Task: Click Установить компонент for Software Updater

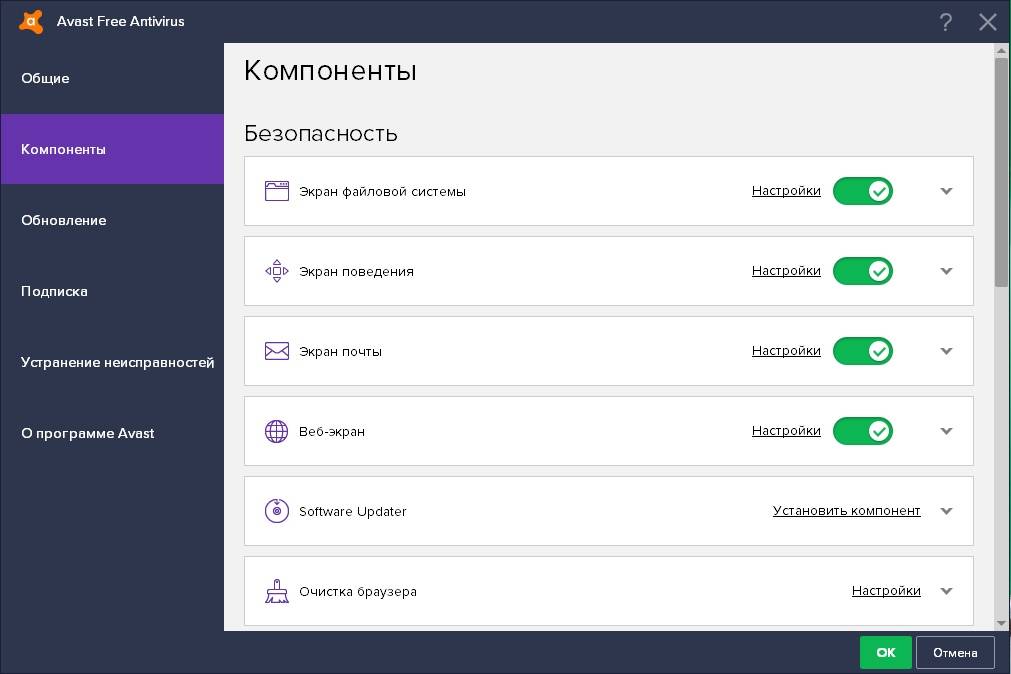Action: pyautogui.click(x=847, y=511)
